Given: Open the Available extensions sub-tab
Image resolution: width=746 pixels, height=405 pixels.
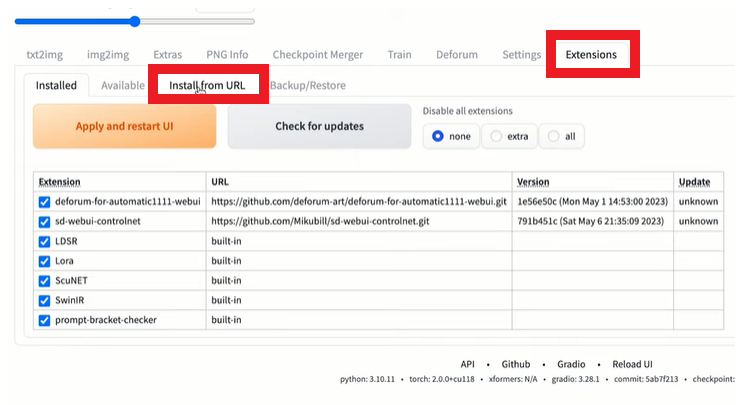Looking at the screenshot, I should (x=123, y=86).
